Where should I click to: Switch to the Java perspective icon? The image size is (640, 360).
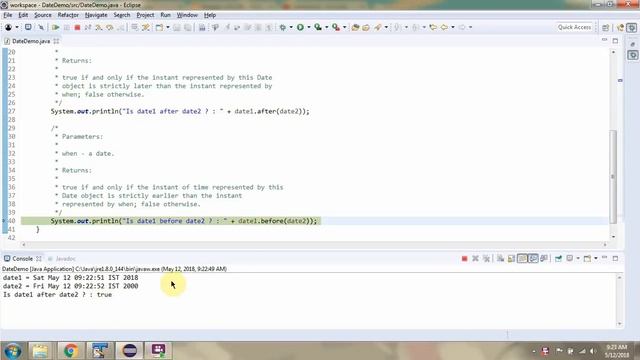pos(621,27)
